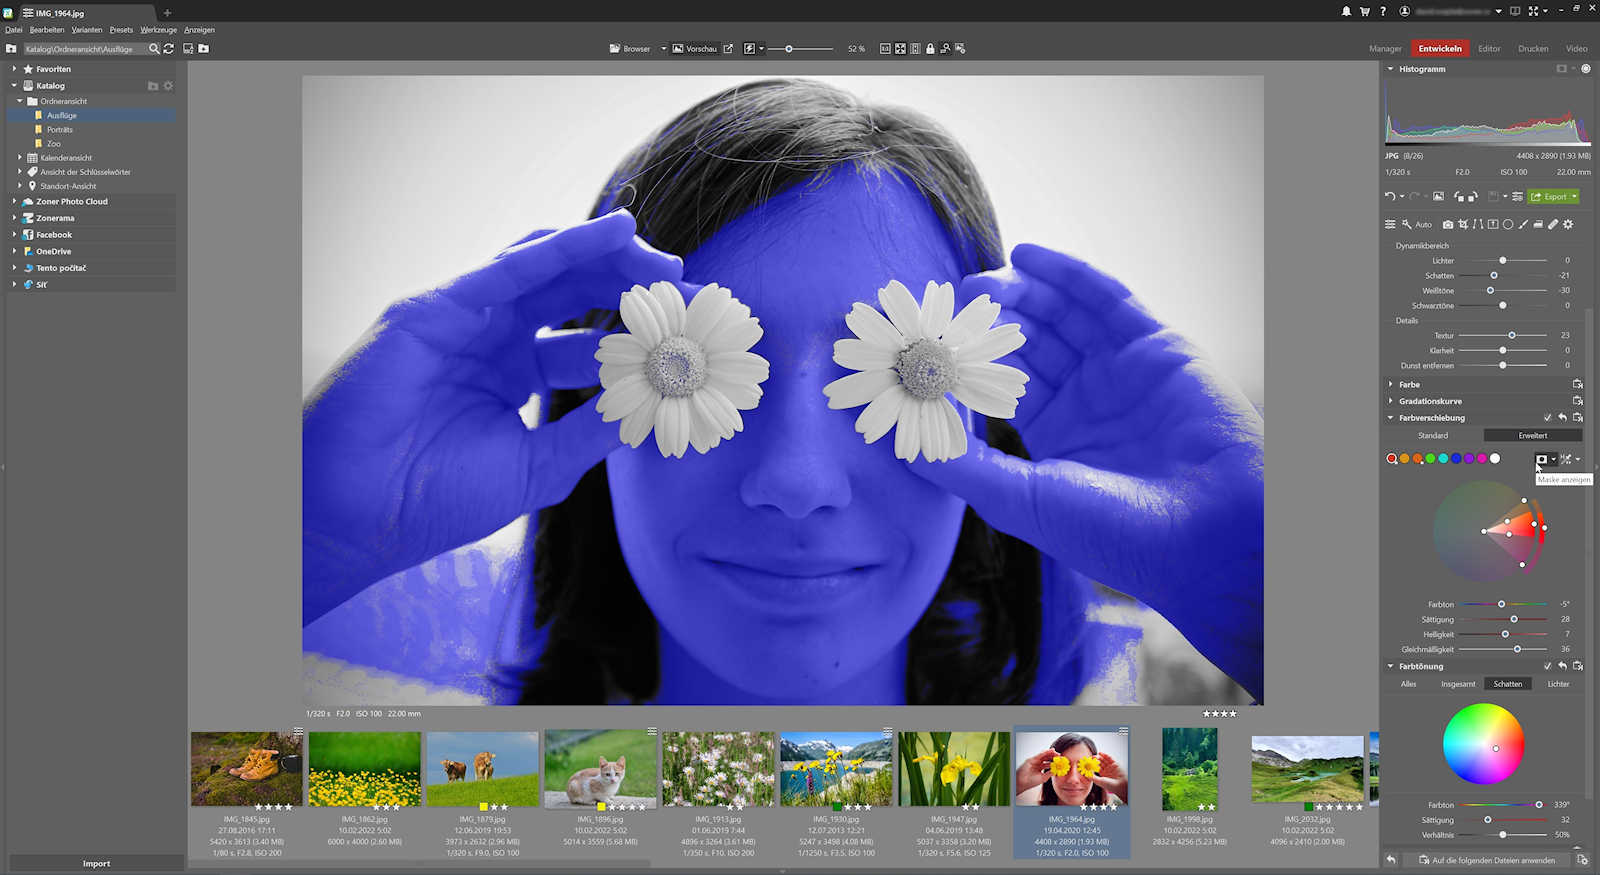Switch color shift to Standard mode
The image size is (1600, 875).
click(1432, 436)
